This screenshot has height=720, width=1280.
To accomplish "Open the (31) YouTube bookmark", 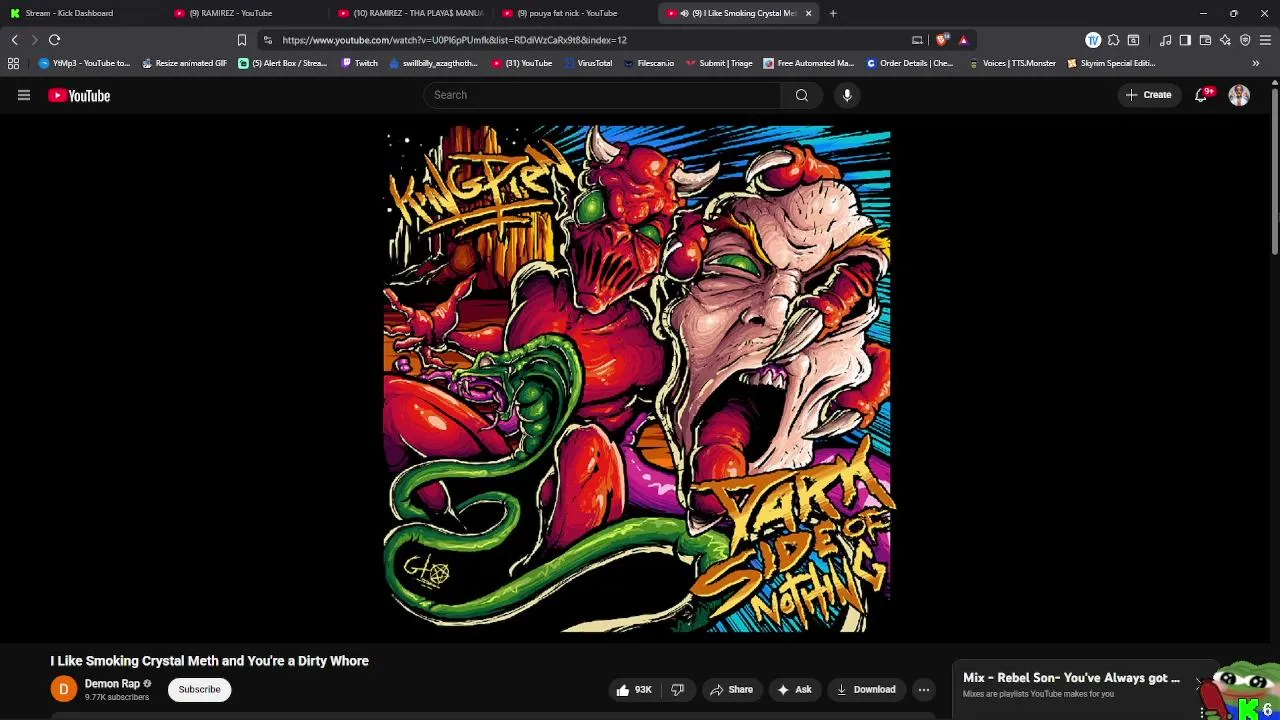I will click(522, 63).
